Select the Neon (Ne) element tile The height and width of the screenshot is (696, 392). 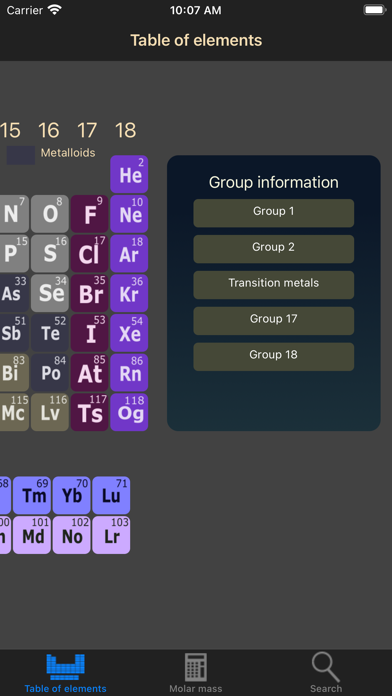coord(129,214)
